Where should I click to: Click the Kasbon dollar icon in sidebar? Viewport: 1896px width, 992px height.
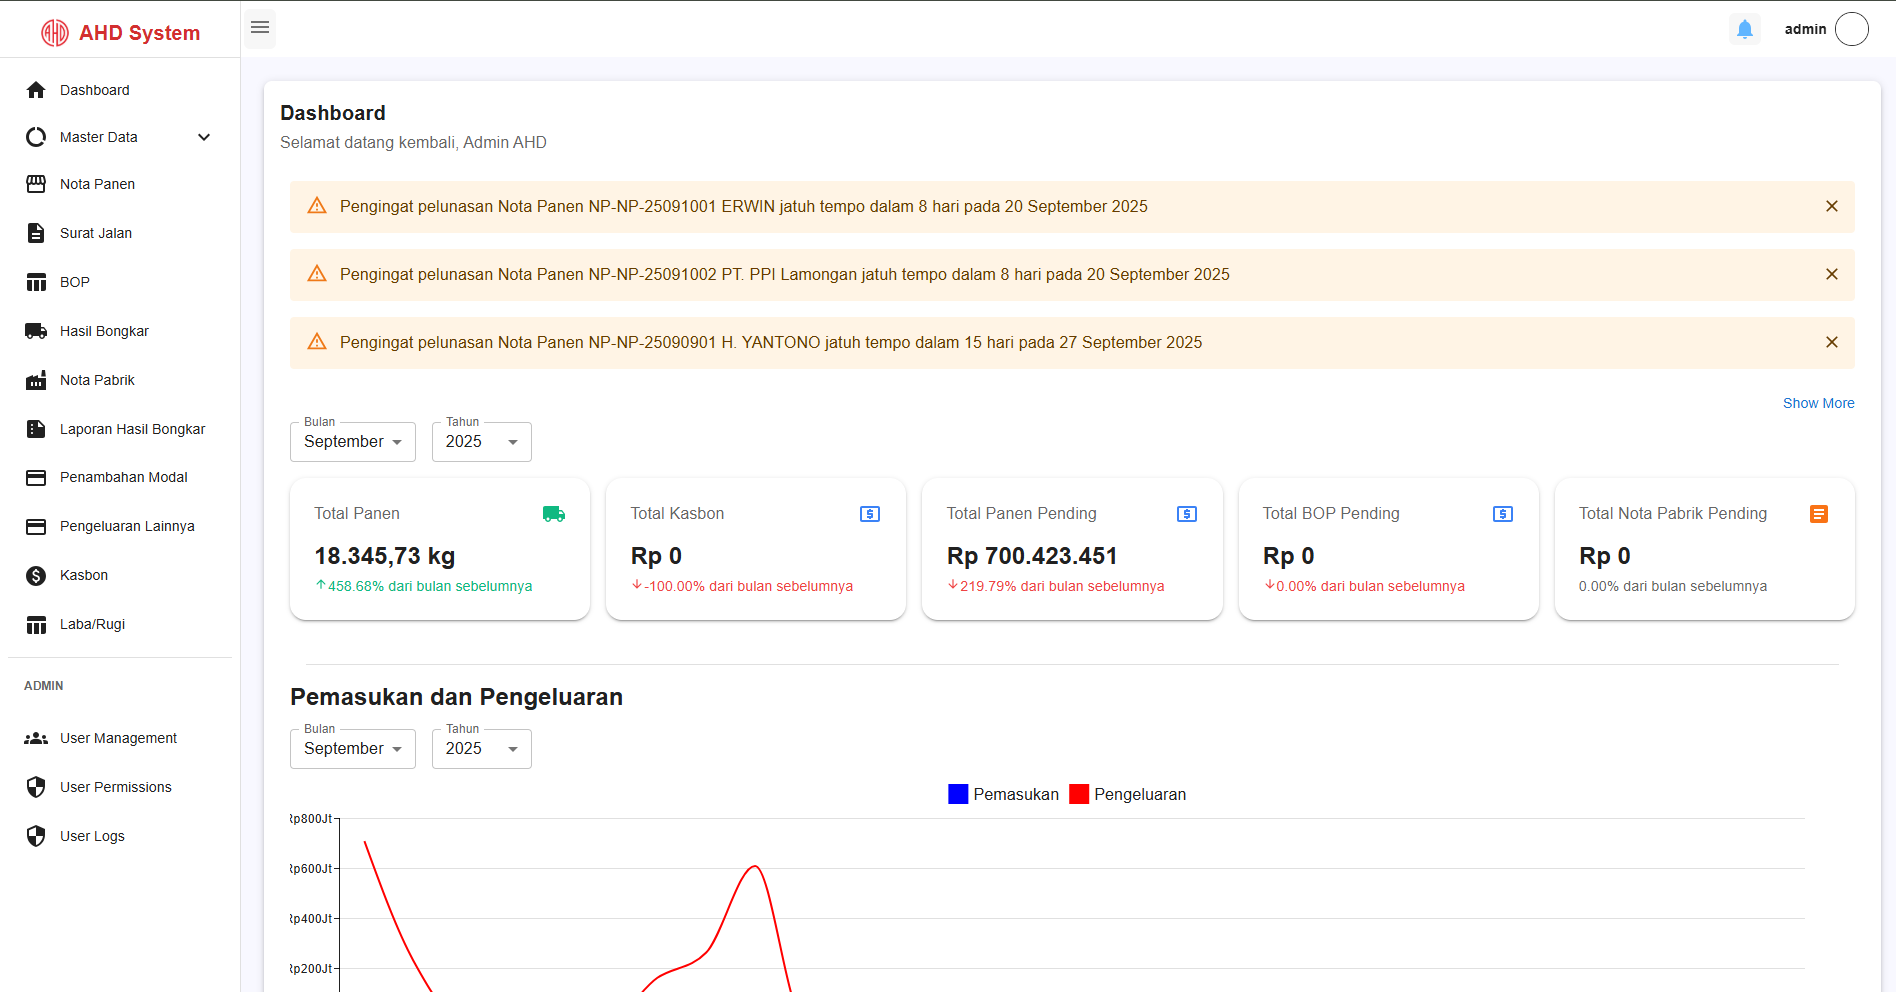36,575
